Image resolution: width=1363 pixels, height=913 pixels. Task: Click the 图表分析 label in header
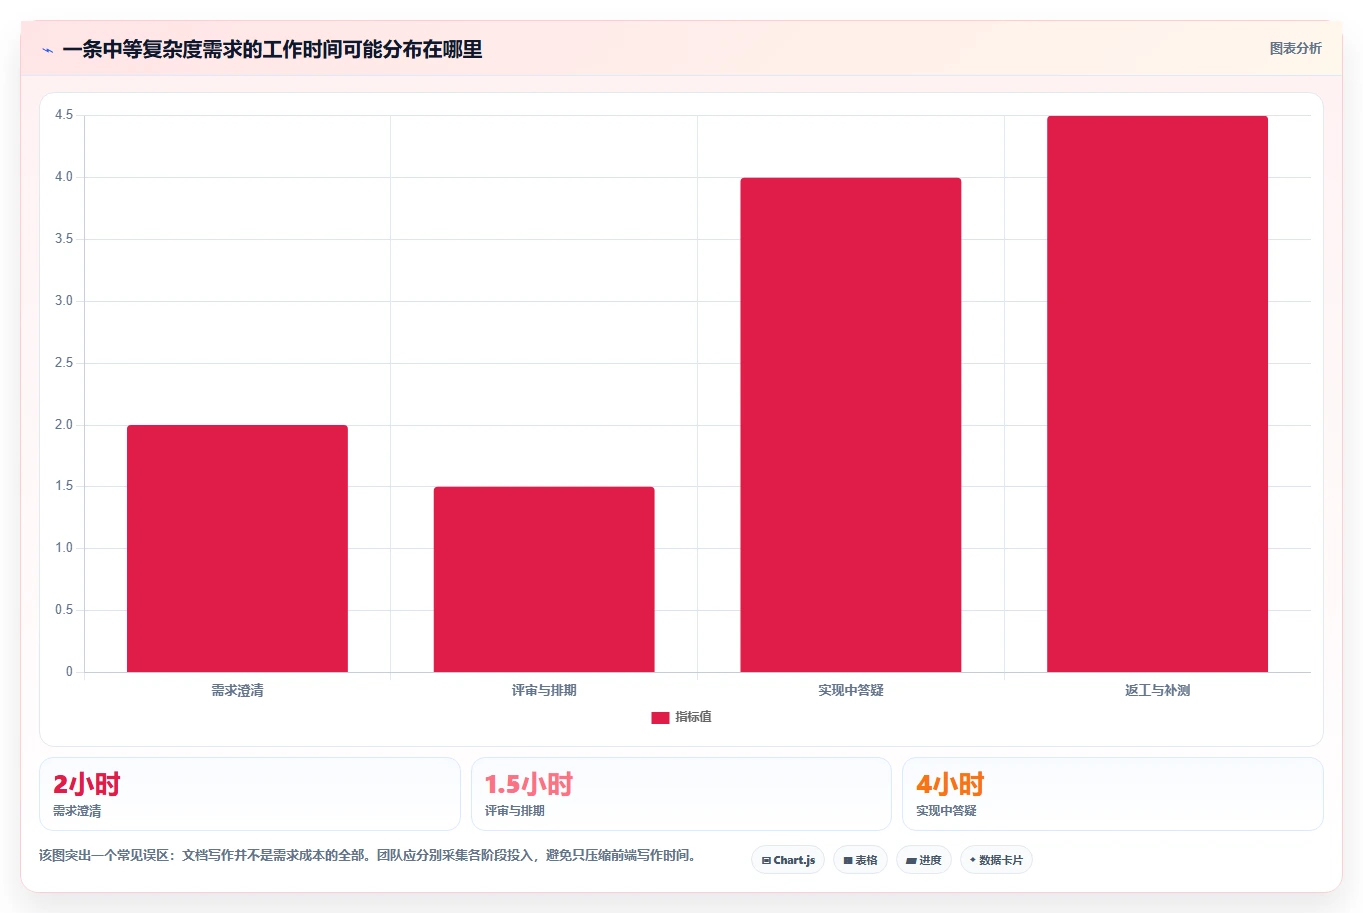pos(1295,48)
